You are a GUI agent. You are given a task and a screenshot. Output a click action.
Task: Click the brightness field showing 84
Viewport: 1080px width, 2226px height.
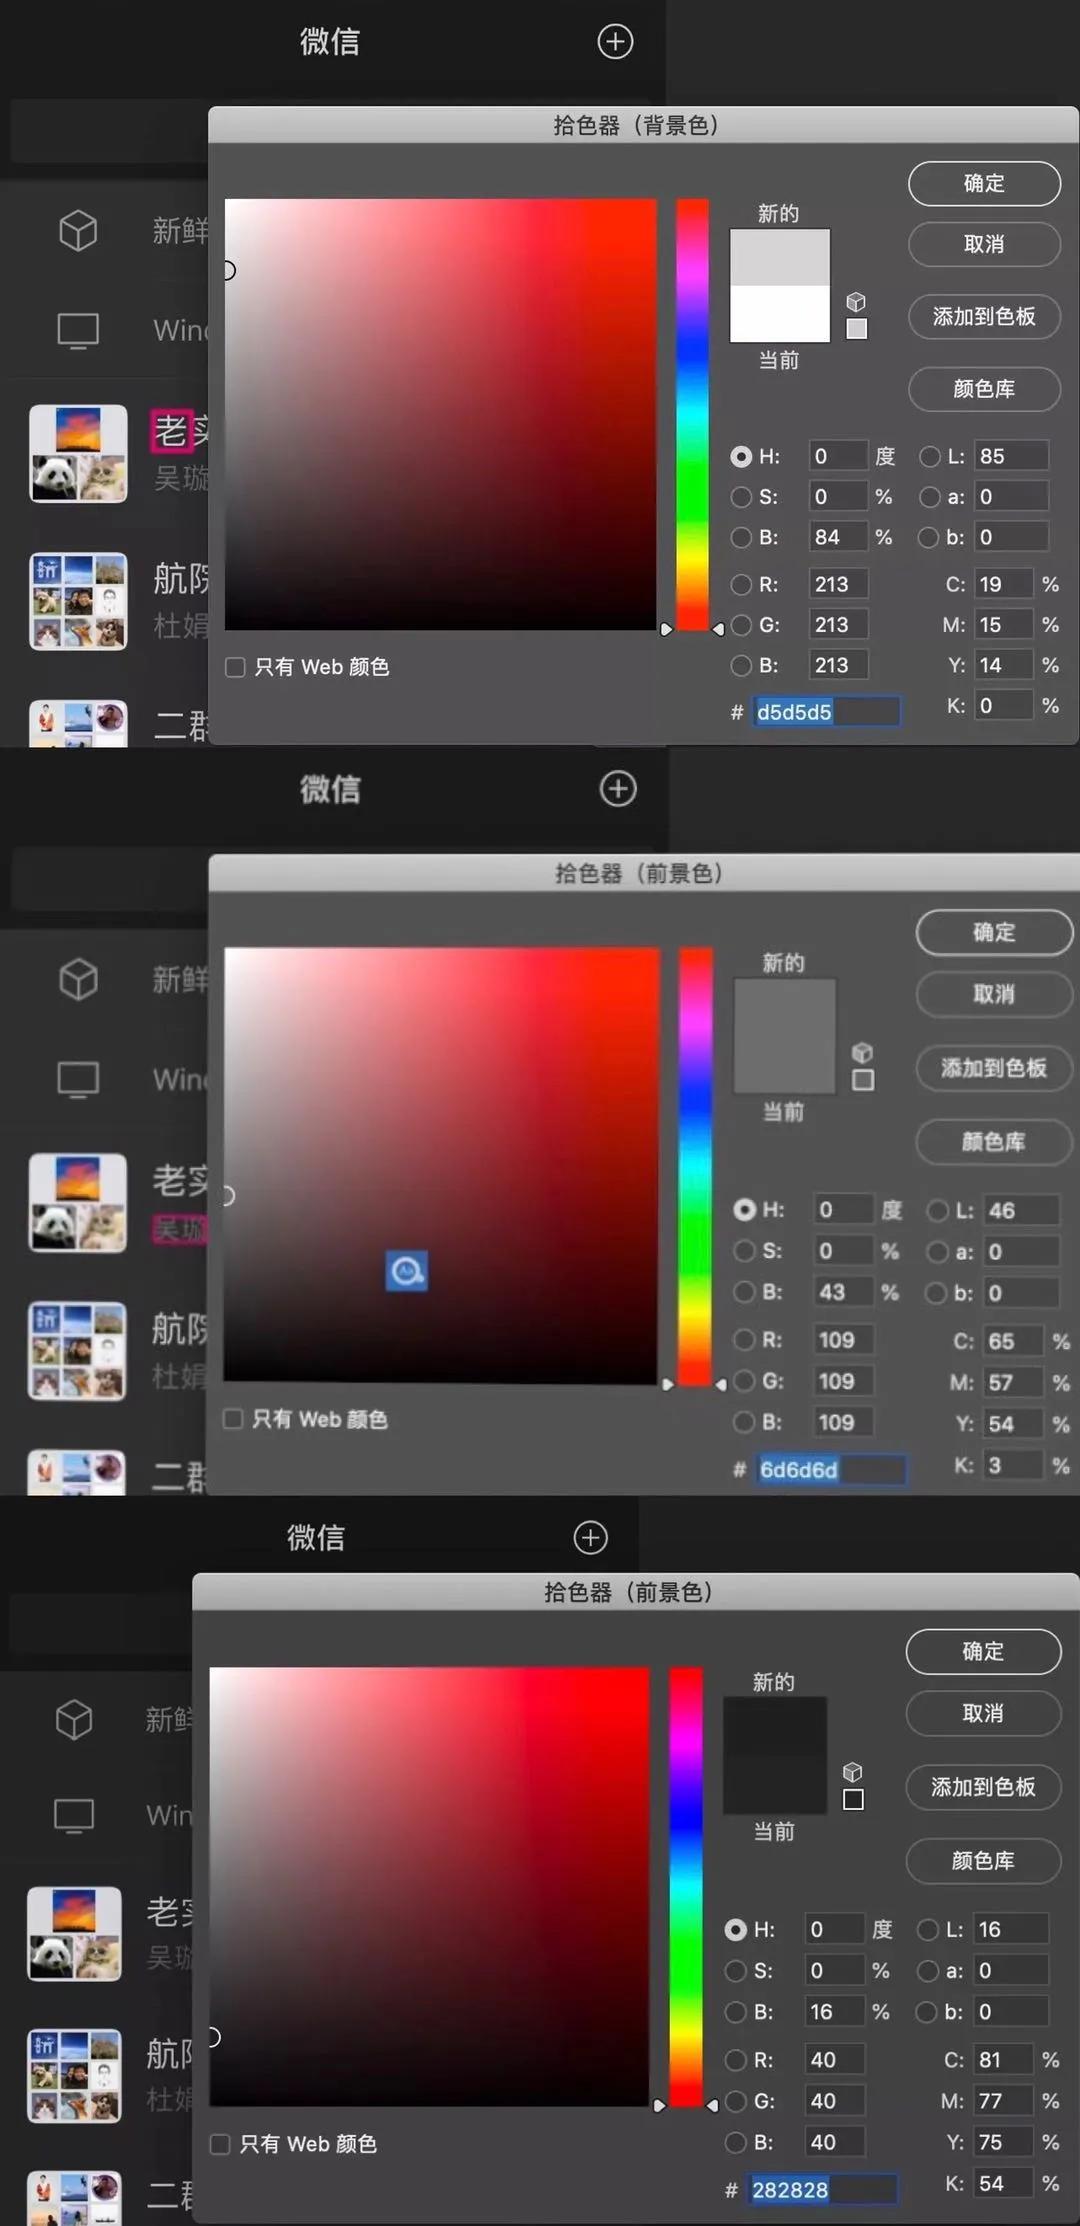point(837,537)
